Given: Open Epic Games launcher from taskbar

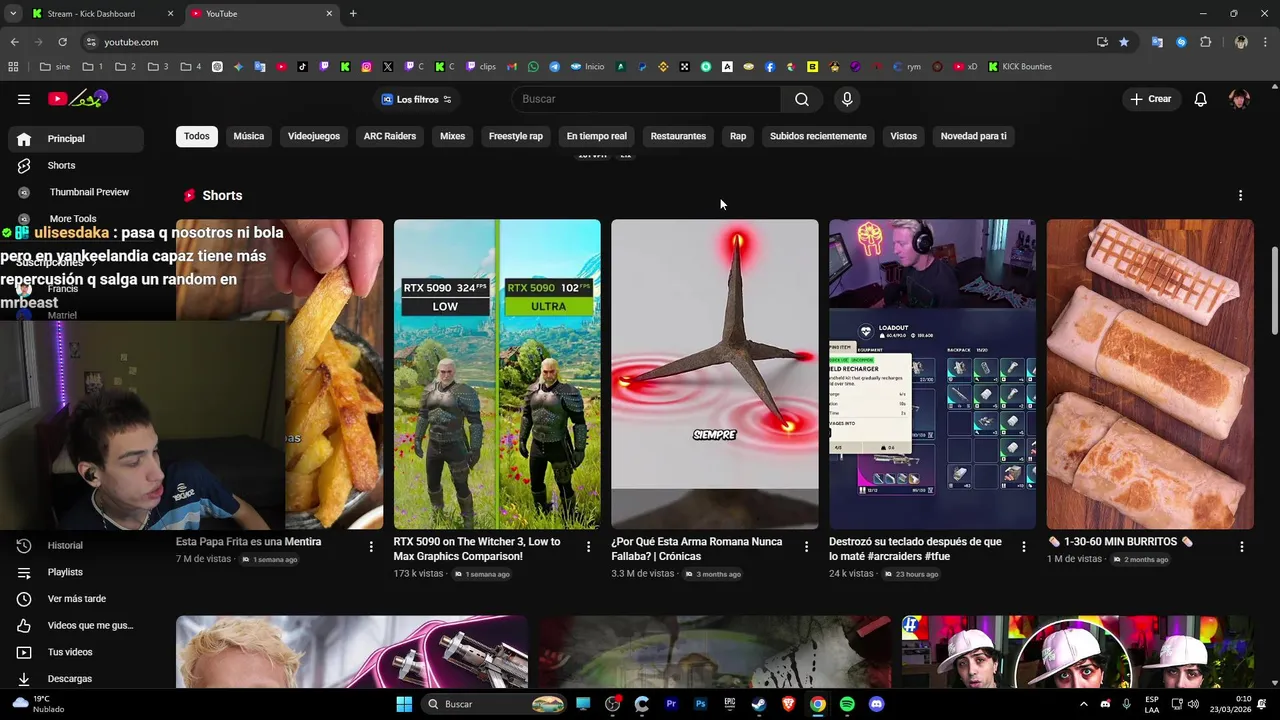Looking at the screenshot, I should click(x=730, y=704).
